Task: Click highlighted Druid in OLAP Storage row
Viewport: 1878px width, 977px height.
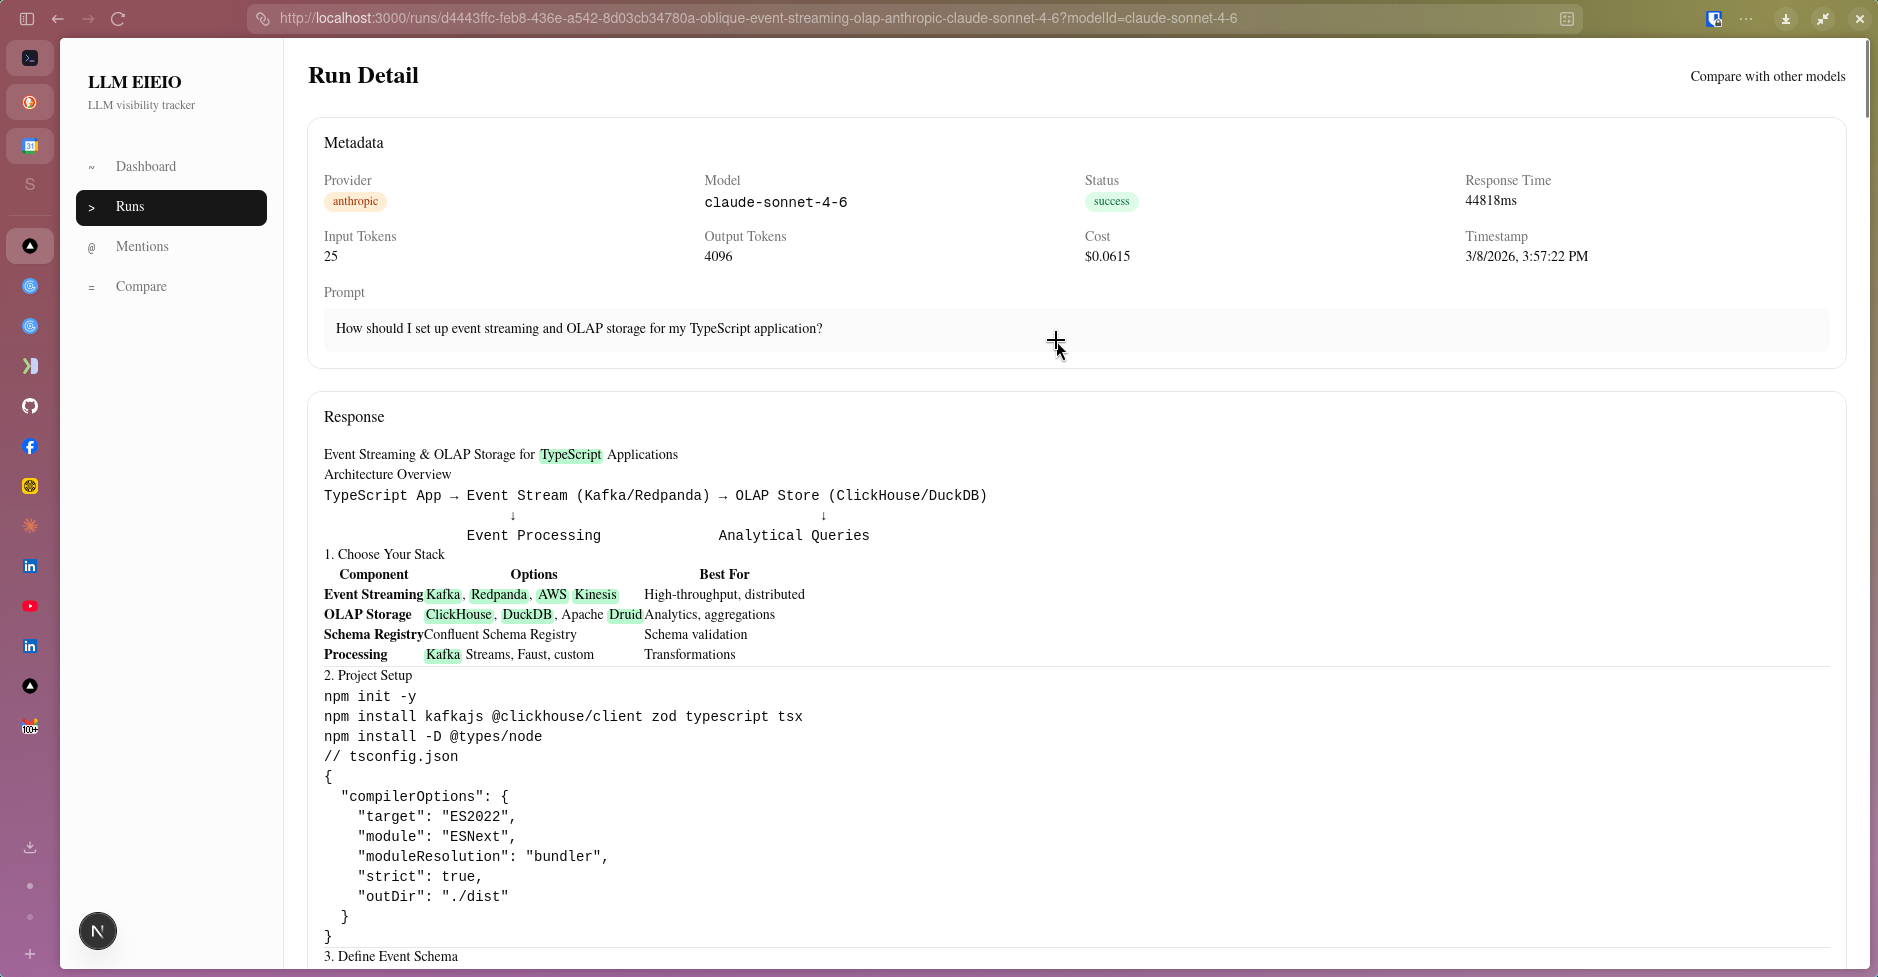Action: (x=625, y=614)
